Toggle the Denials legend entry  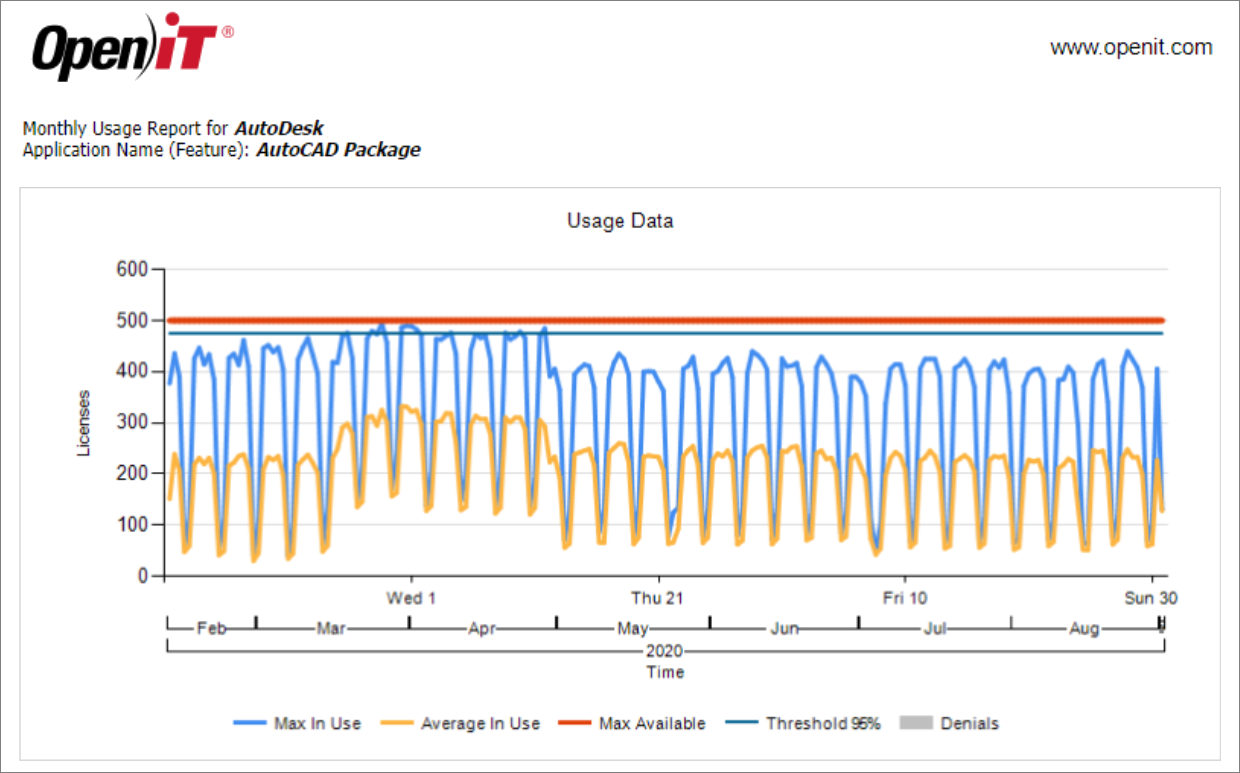pos(969,723)
